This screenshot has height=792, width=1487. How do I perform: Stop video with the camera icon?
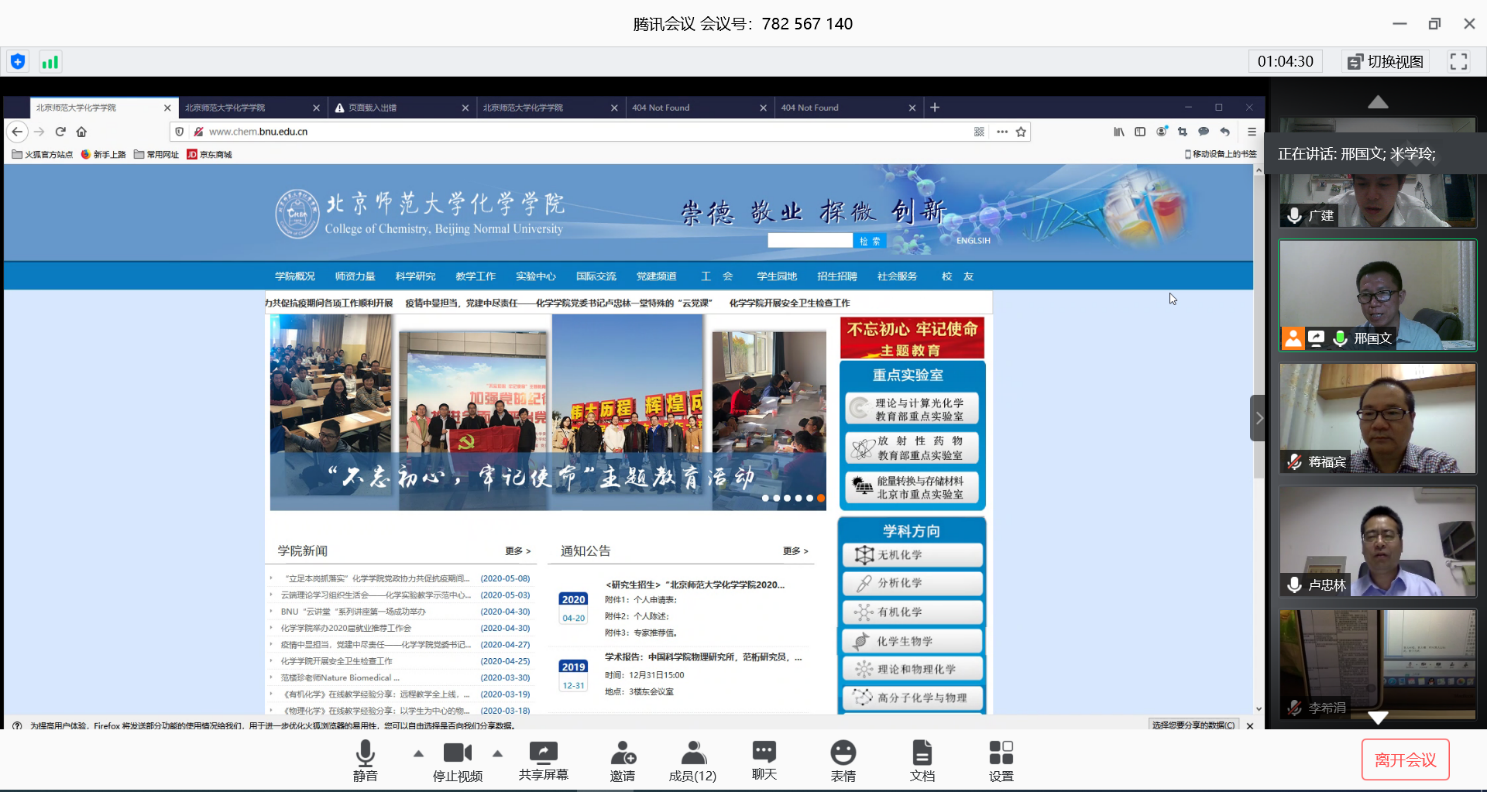coord(457,753)
